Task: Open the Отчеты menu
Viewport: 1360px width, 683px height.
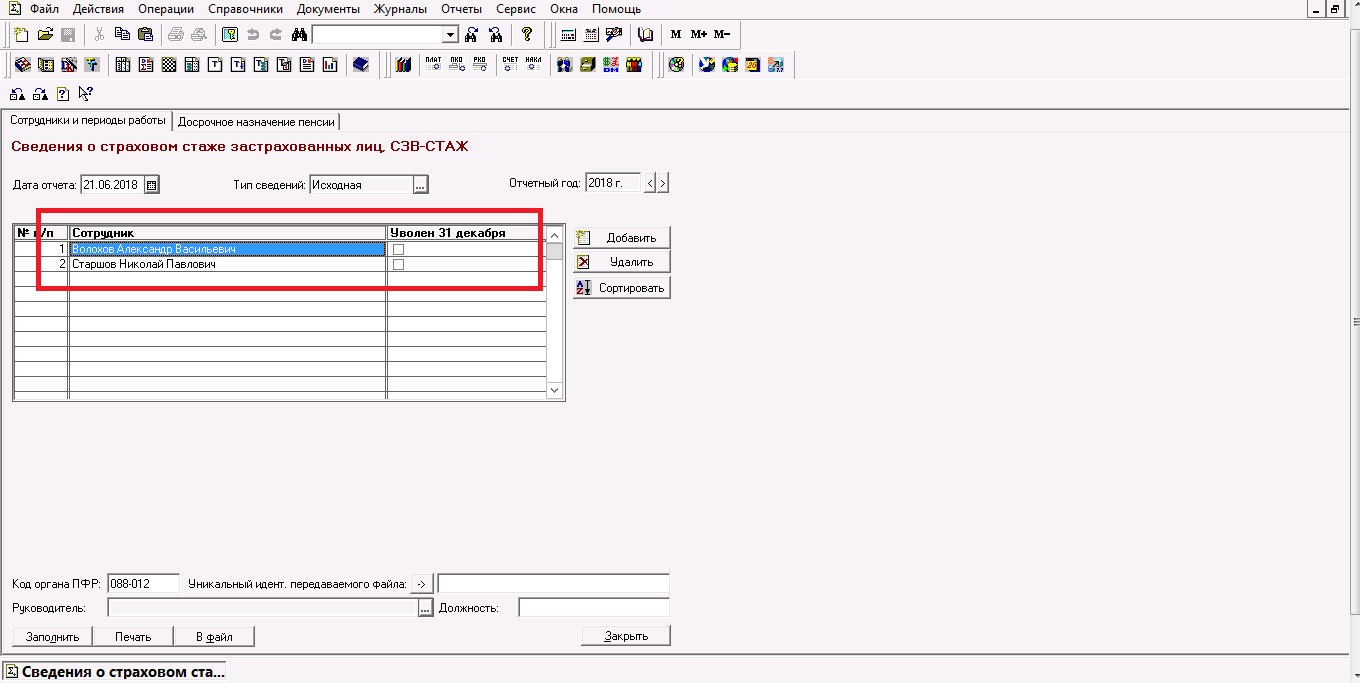Action: tap(461, 9)
